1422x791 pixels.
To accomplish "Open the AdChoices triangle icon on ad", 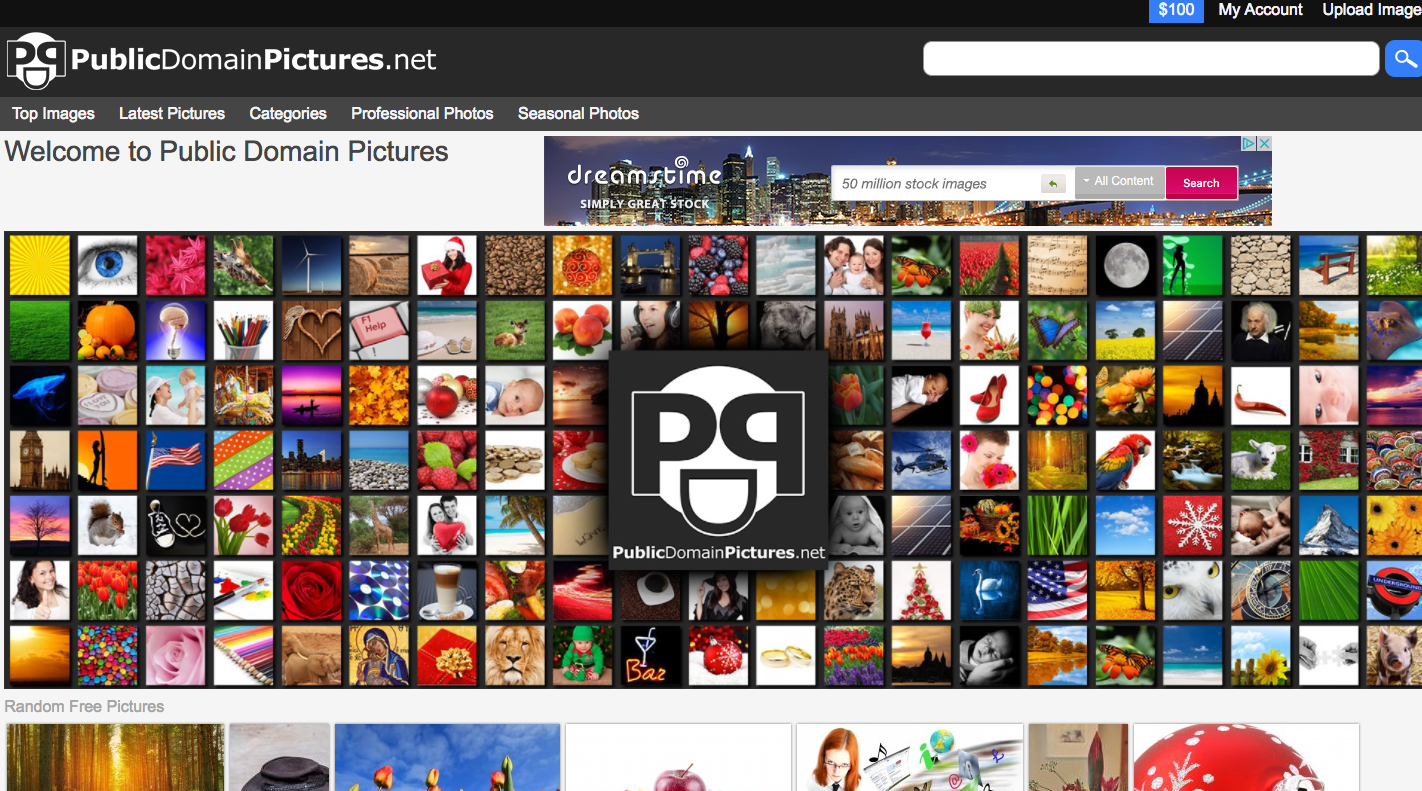I will (x=1249, y=144).
